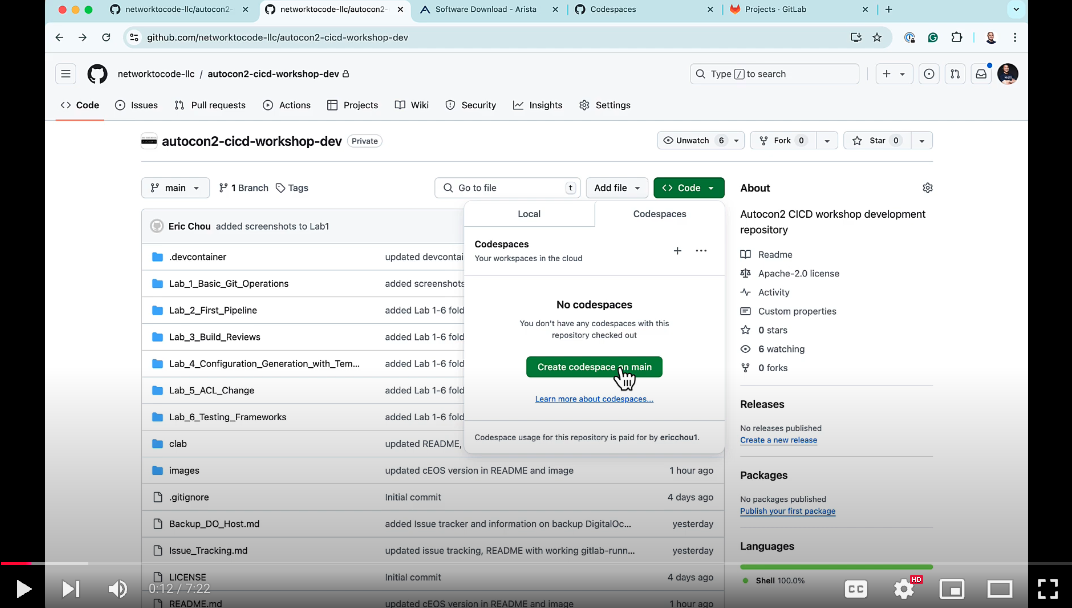
Task: Open the Apache-2.0 license link
Action: [799, 274]
